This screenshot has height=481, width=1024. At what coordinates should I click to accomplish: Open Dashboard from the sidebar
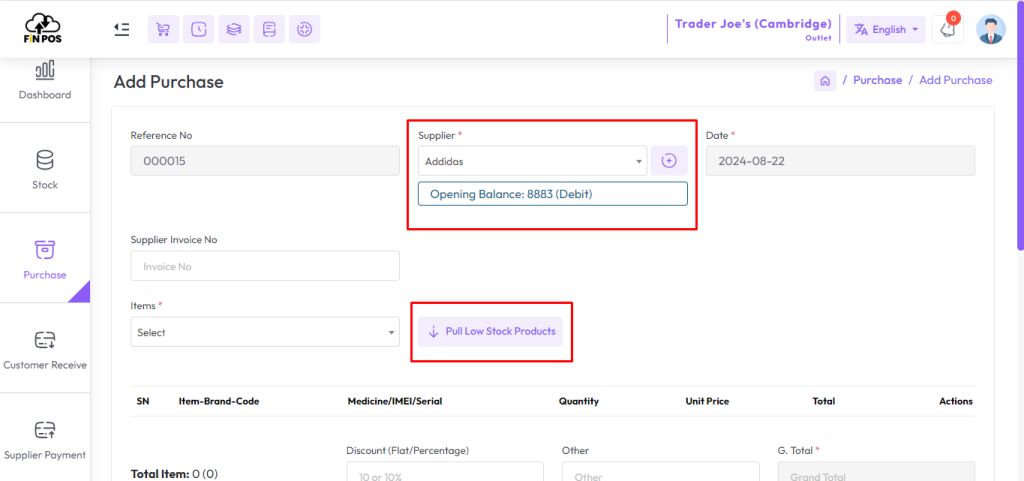tap(45, 82)
